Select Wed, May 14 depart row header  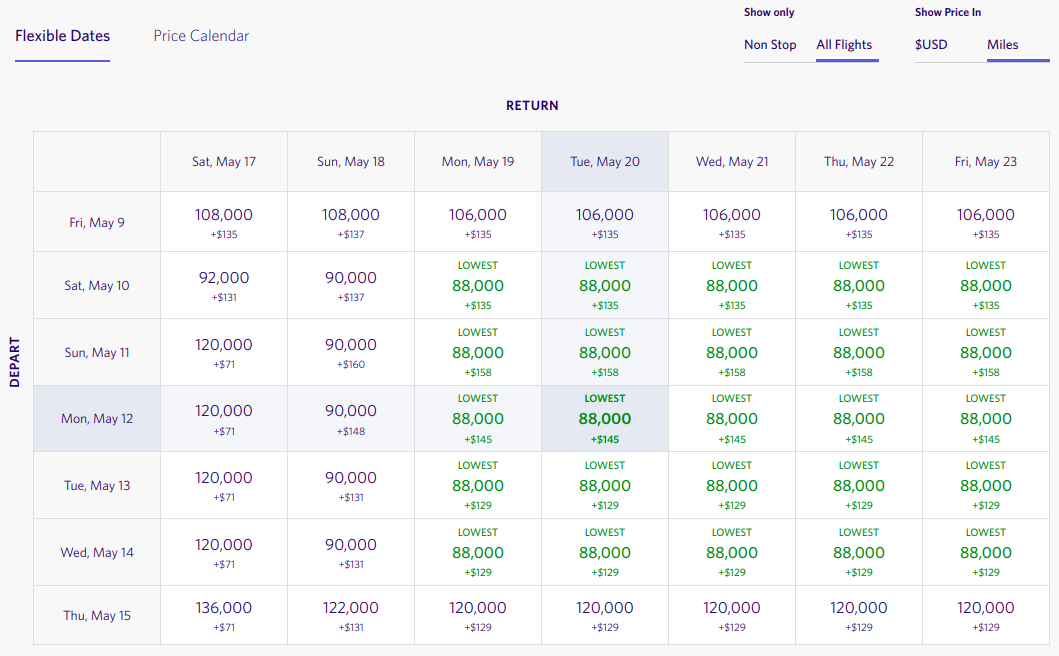[97, 552]
